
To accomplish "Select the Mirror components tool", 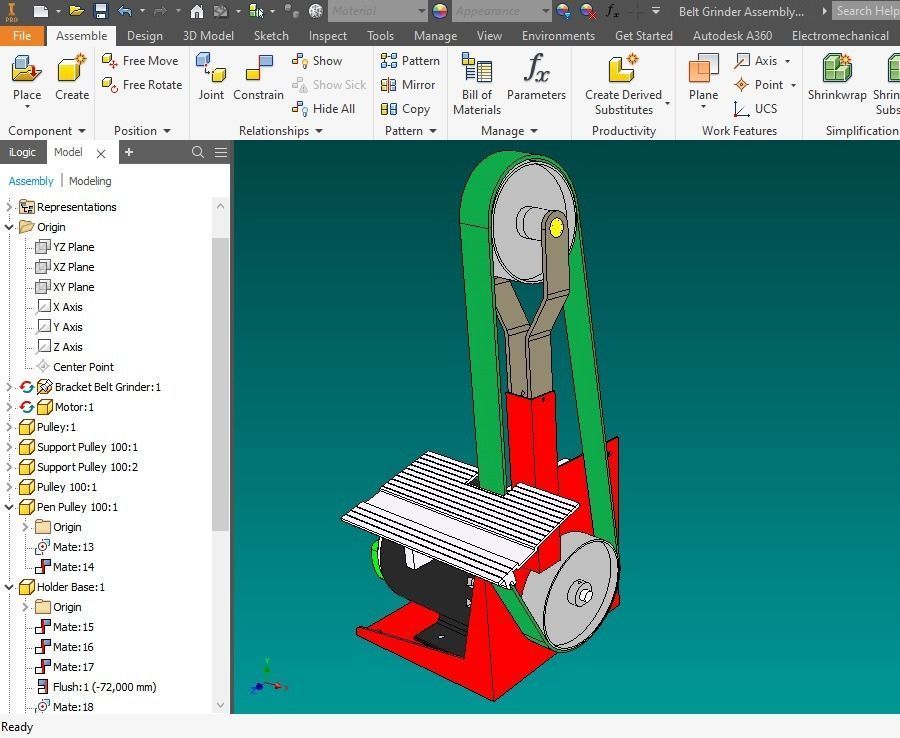I will point(410,85).
